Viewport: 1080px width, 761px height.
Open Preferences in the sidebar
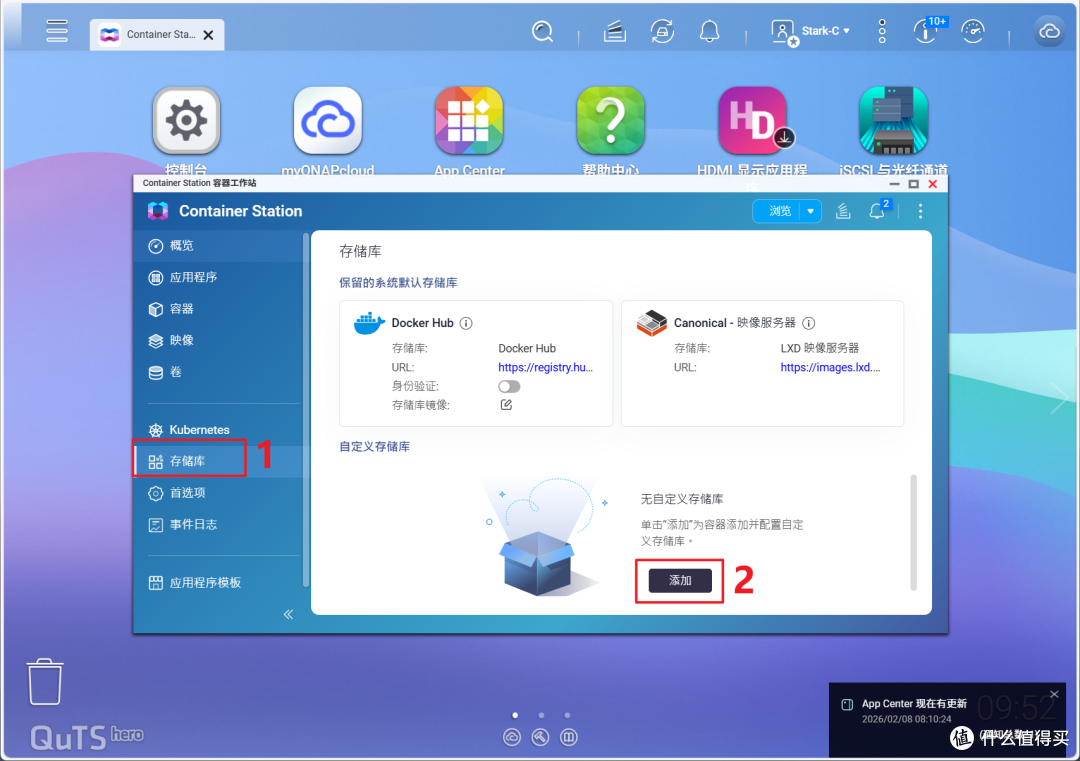coord(218,493)
